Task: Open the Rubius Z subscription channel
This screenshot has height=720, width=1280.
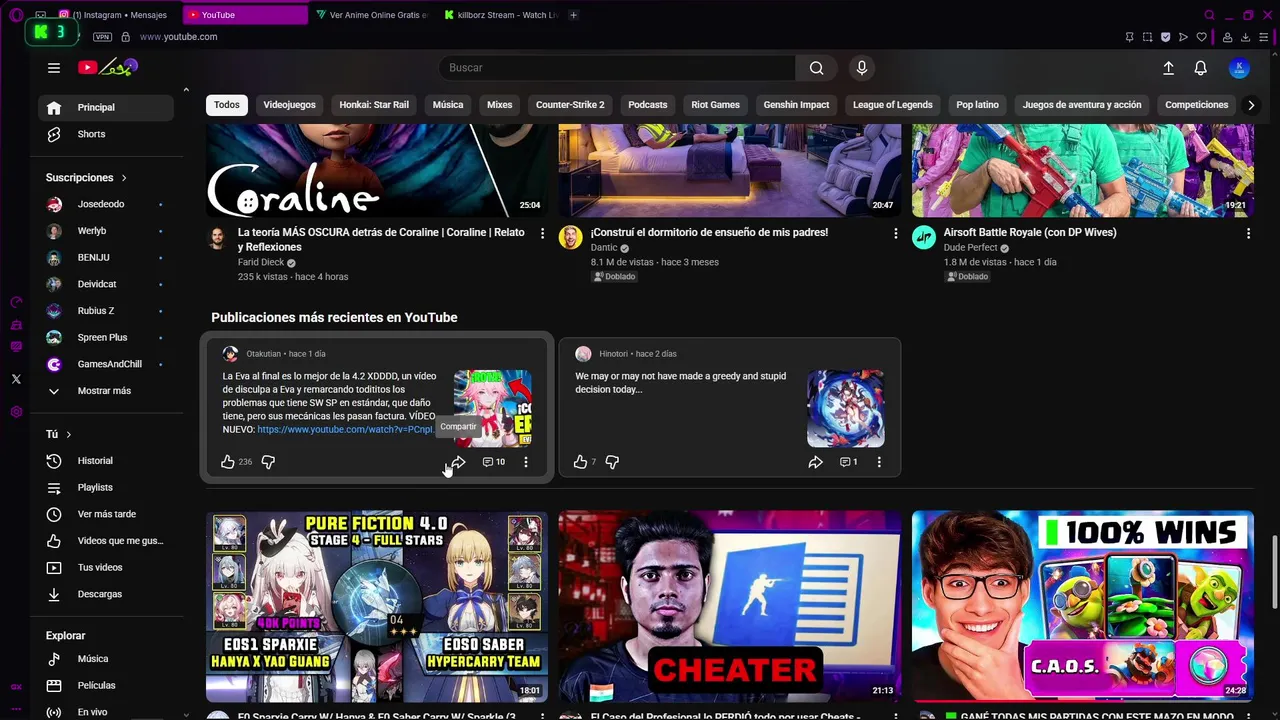Action: pos(105,311)
